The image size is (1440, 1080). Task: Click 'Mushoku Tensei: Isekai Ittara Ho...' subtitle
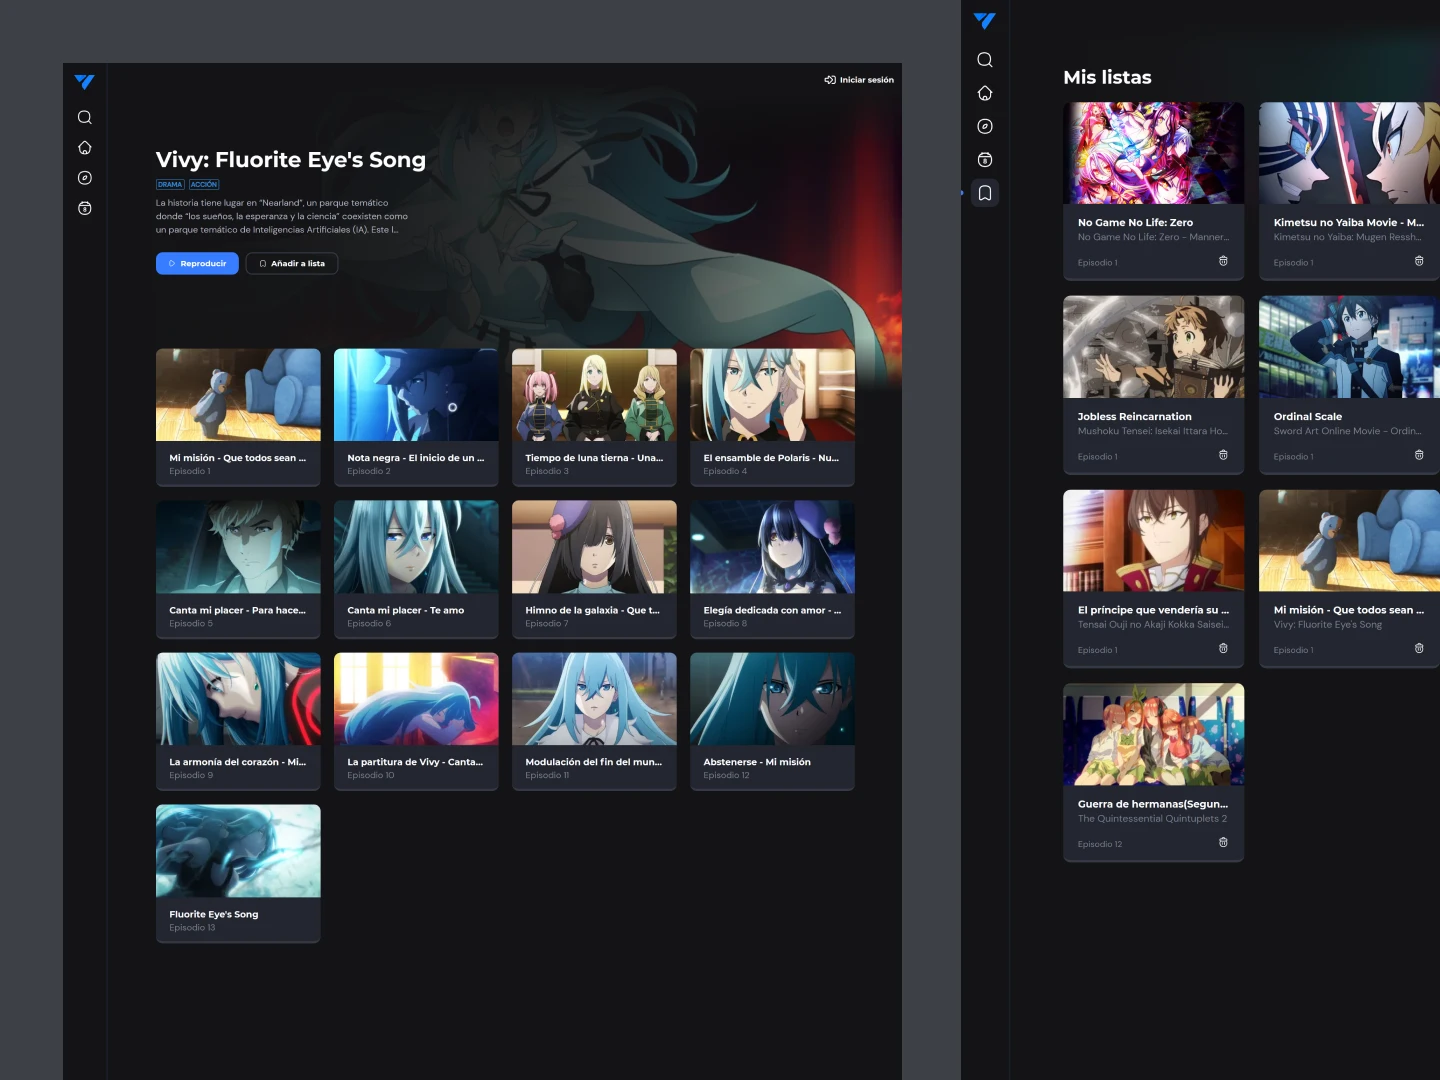1153,431
